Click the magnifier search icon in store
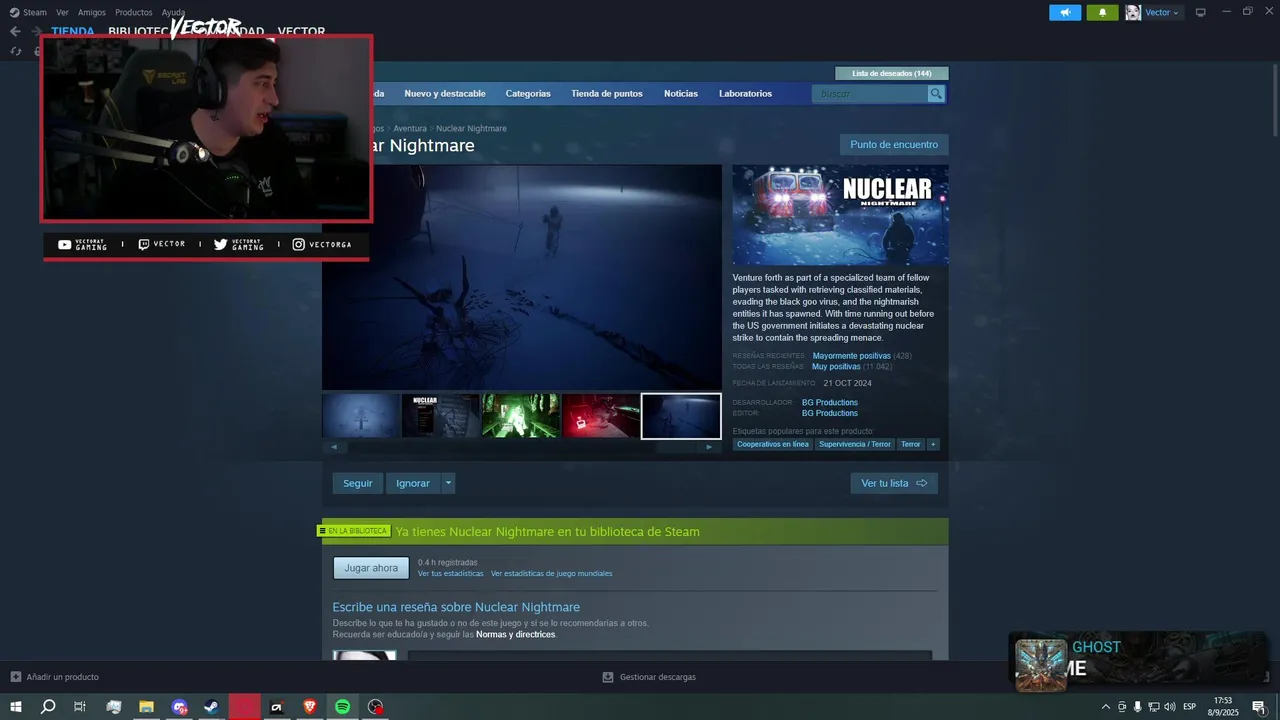This screenshot has height=720, width=1280. pos(936,93)
